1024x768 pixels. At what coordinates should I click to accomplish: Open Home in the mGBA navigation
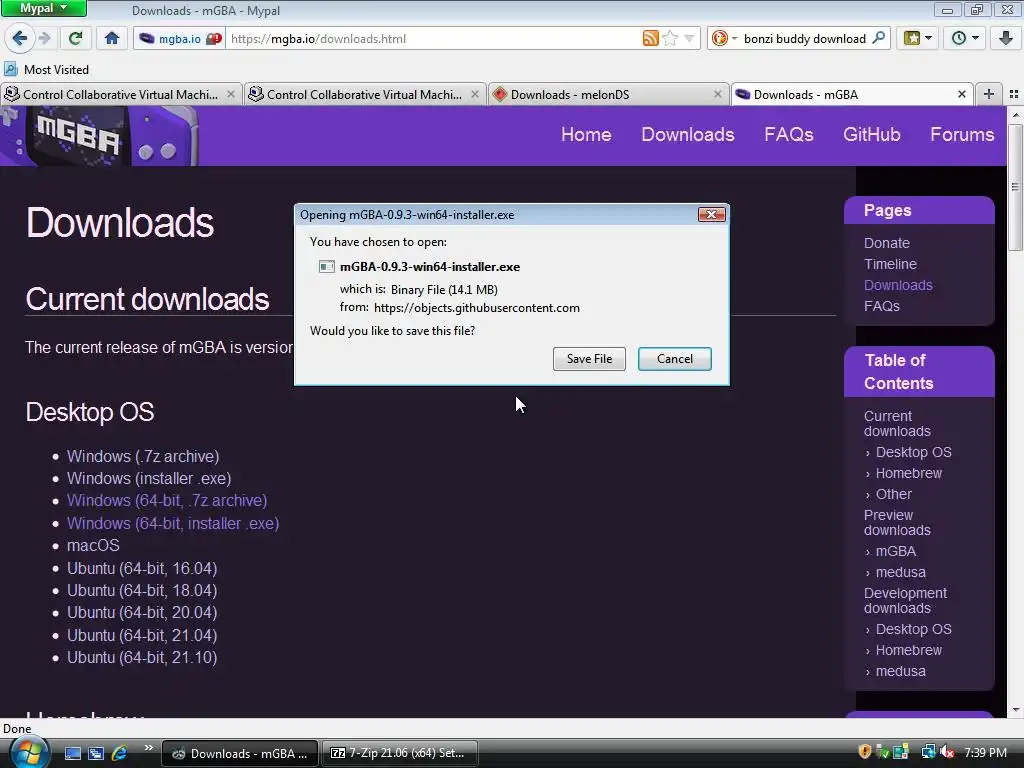[586, 135]
